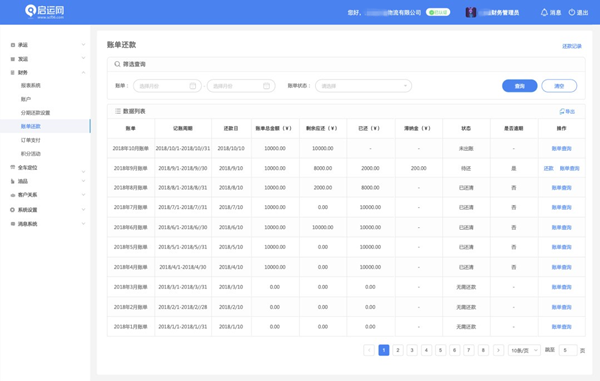Click 账单查询 in 2018年6月账单 row

click(561, 227)
